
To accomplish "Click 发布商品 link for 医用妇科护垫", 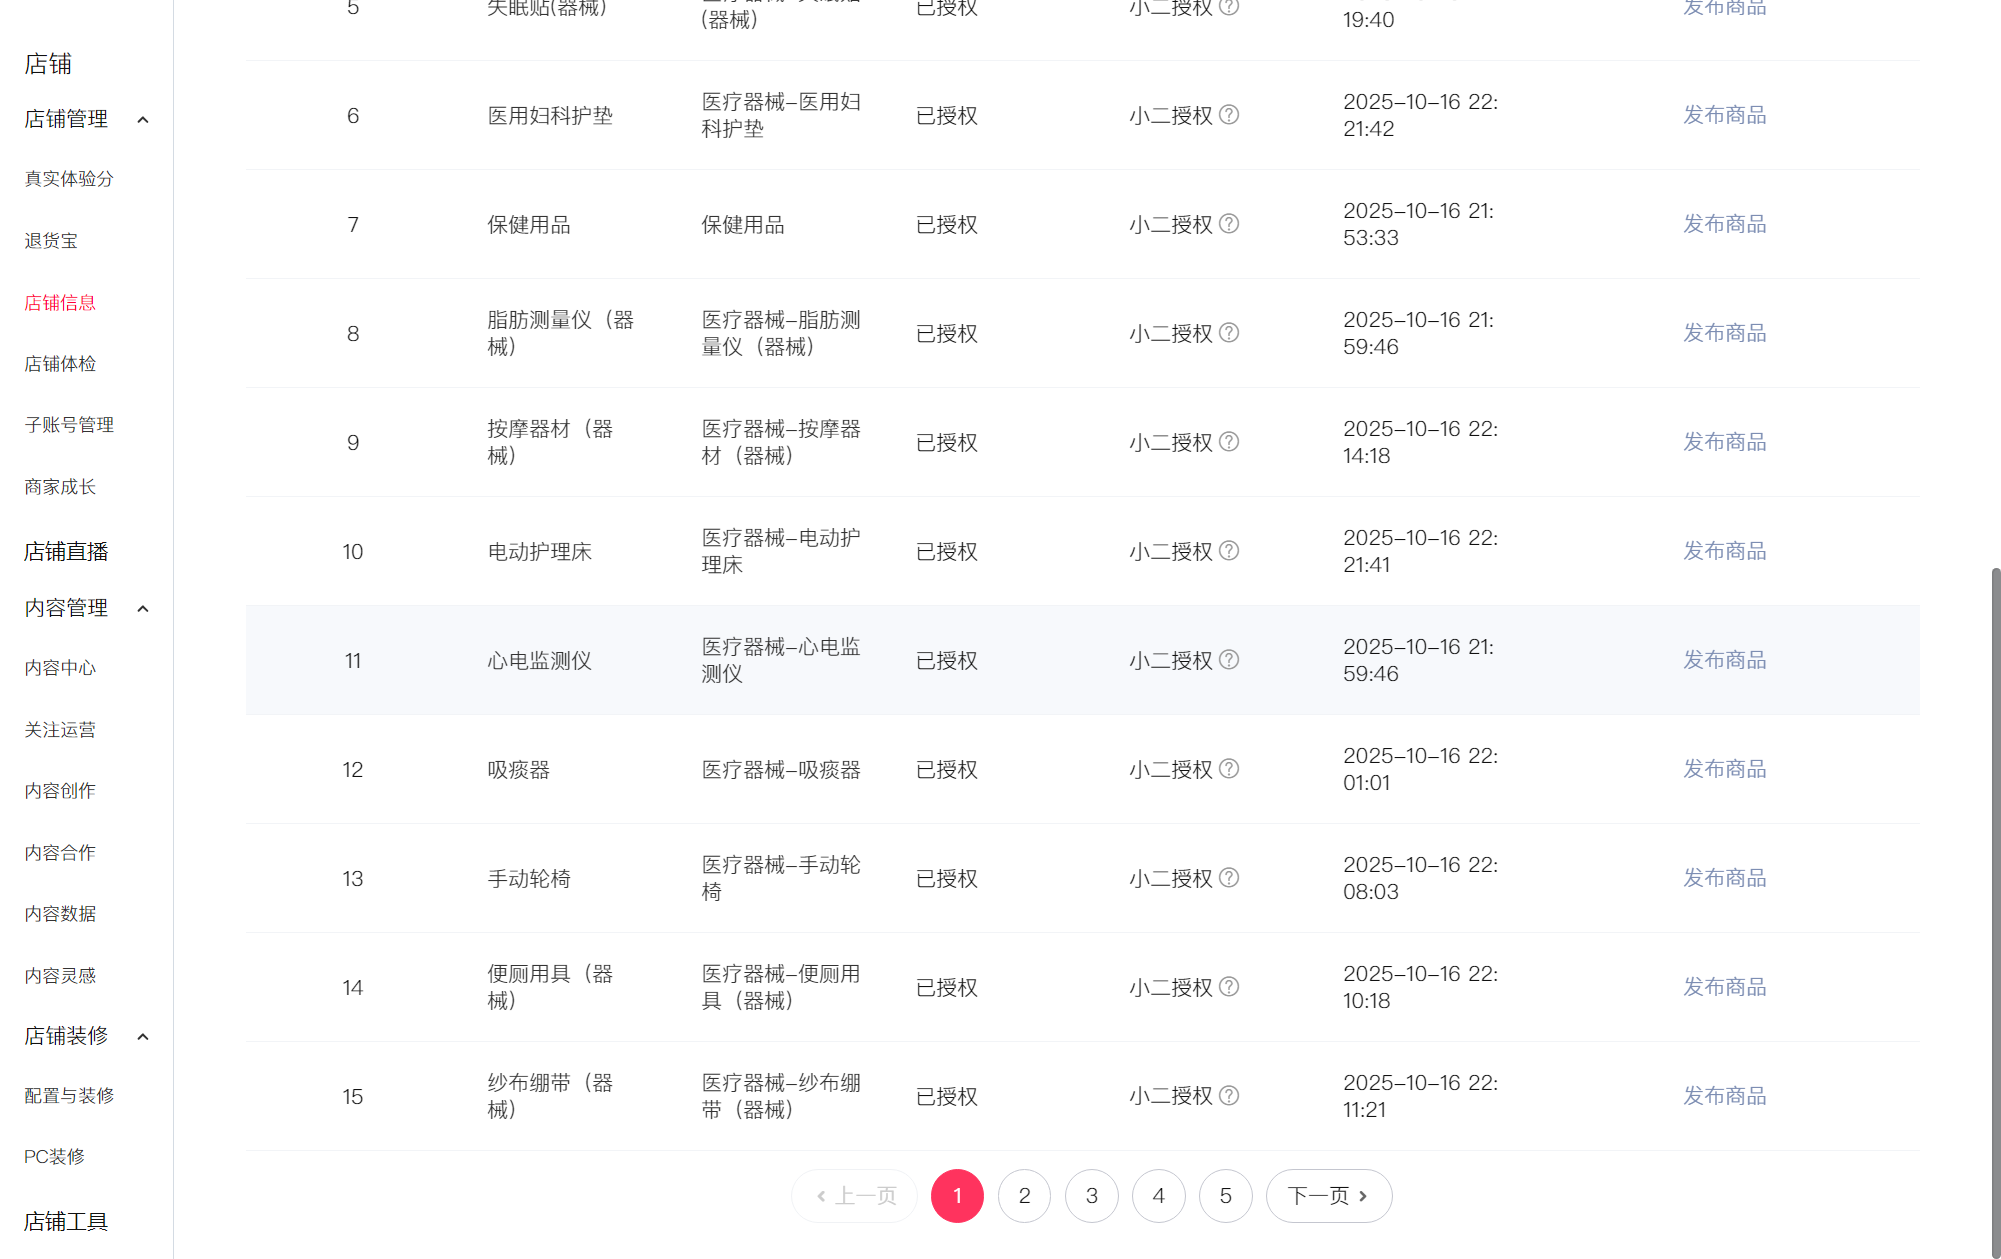I will click(1724, 115).
